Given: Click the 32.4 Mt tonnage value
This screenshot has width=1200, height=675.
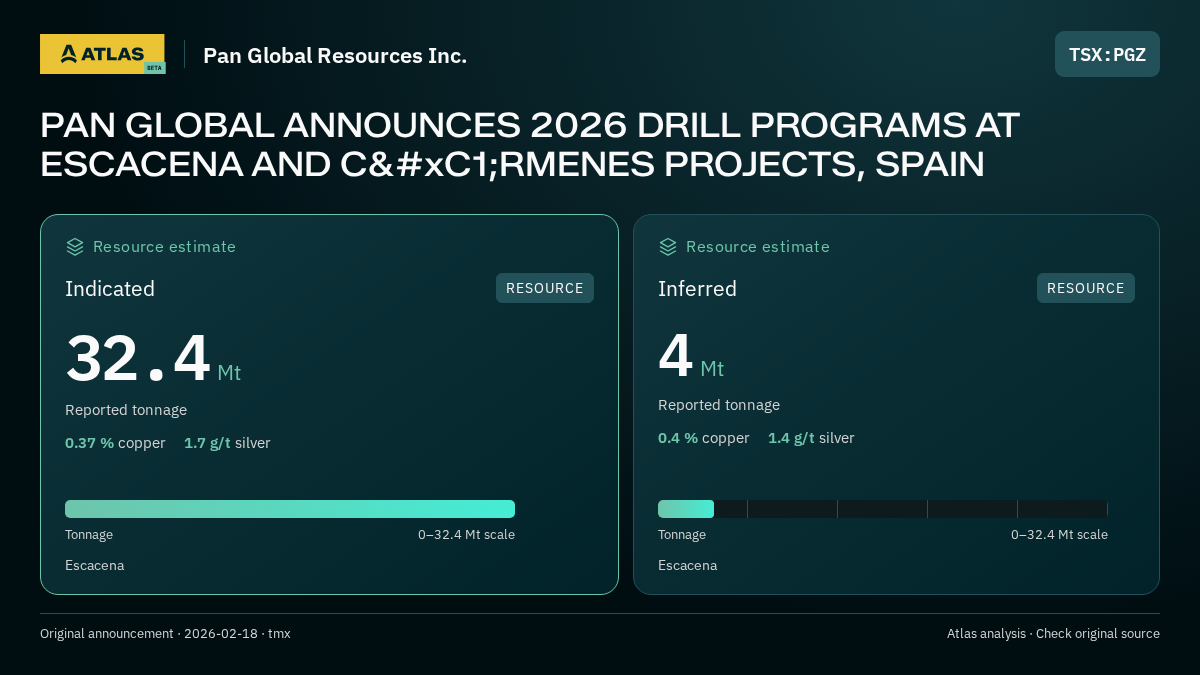Looking at the screenshot, I should pyautogui.click(x=153, y=359).
